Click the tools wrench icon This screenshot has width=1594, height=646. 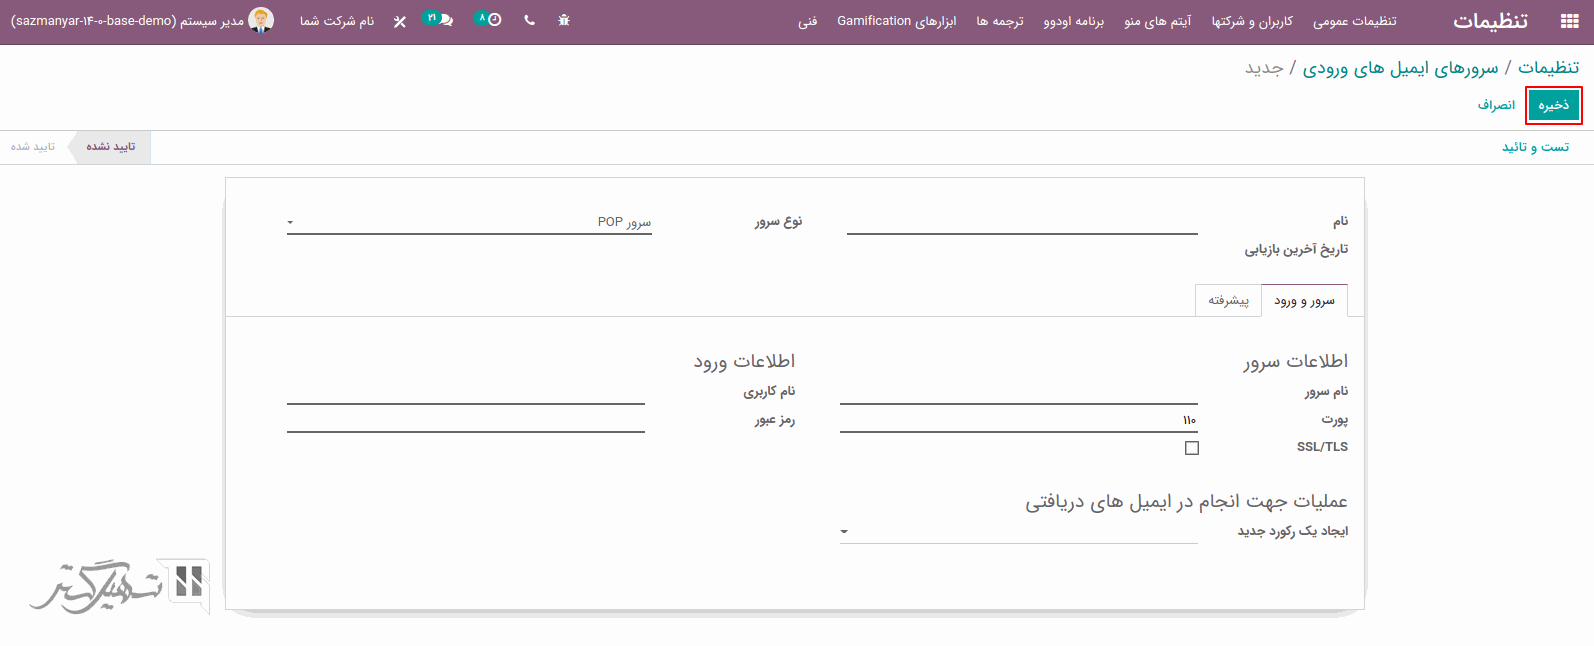(400, 21)
